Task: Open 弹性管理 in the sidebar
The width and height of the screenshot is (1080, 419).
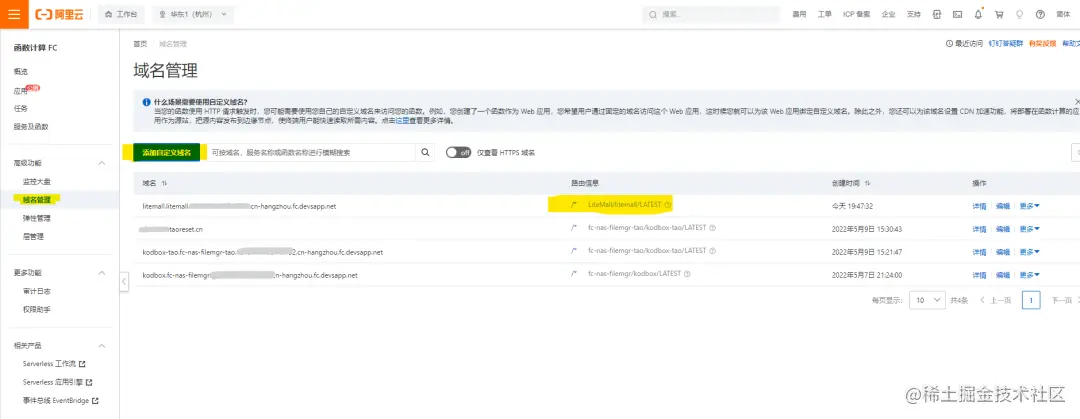Action: pyautogui.click(x=37, y=218)
